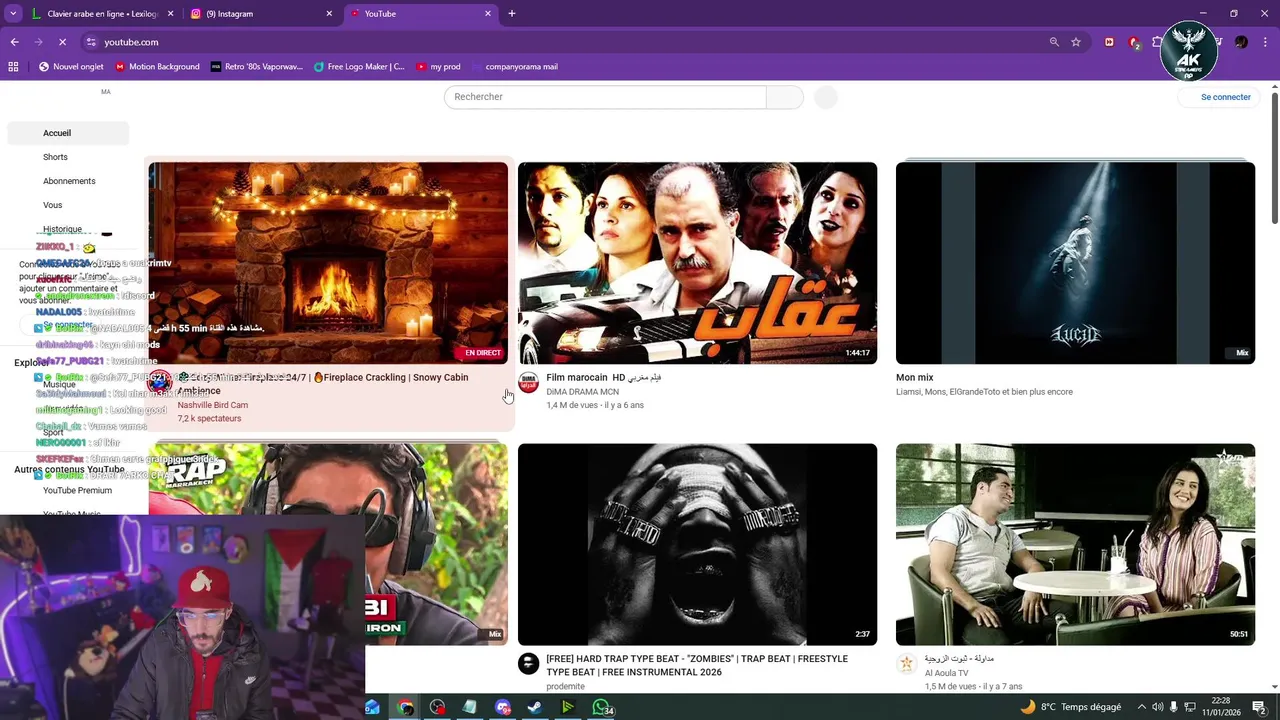Open the Film marocain HD thumbnail
The width and height of the screenshot is (1280, 720).
697,263
